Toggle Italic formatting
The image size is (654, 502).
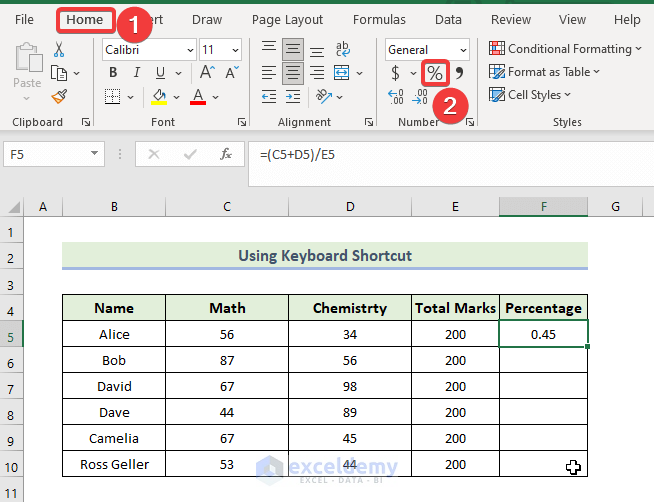pyautogui.click(x=135, y=73)
